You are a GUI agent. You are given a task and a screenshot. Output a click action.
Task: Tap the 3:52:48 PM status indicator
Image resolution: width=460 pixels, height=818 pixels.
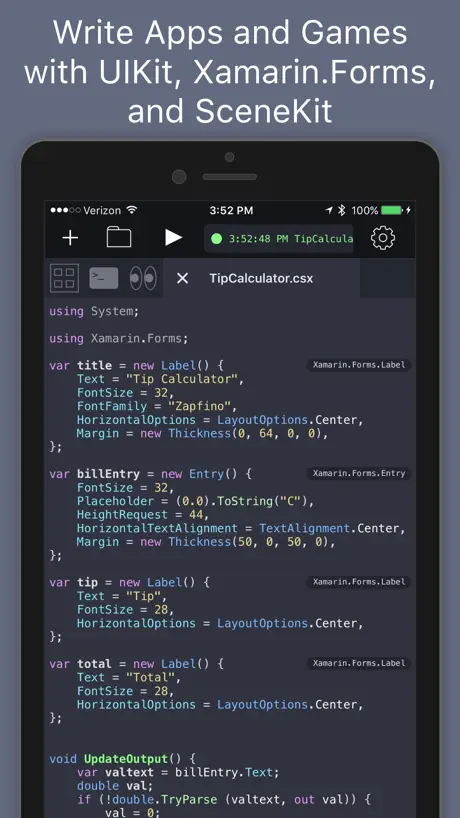279,239
